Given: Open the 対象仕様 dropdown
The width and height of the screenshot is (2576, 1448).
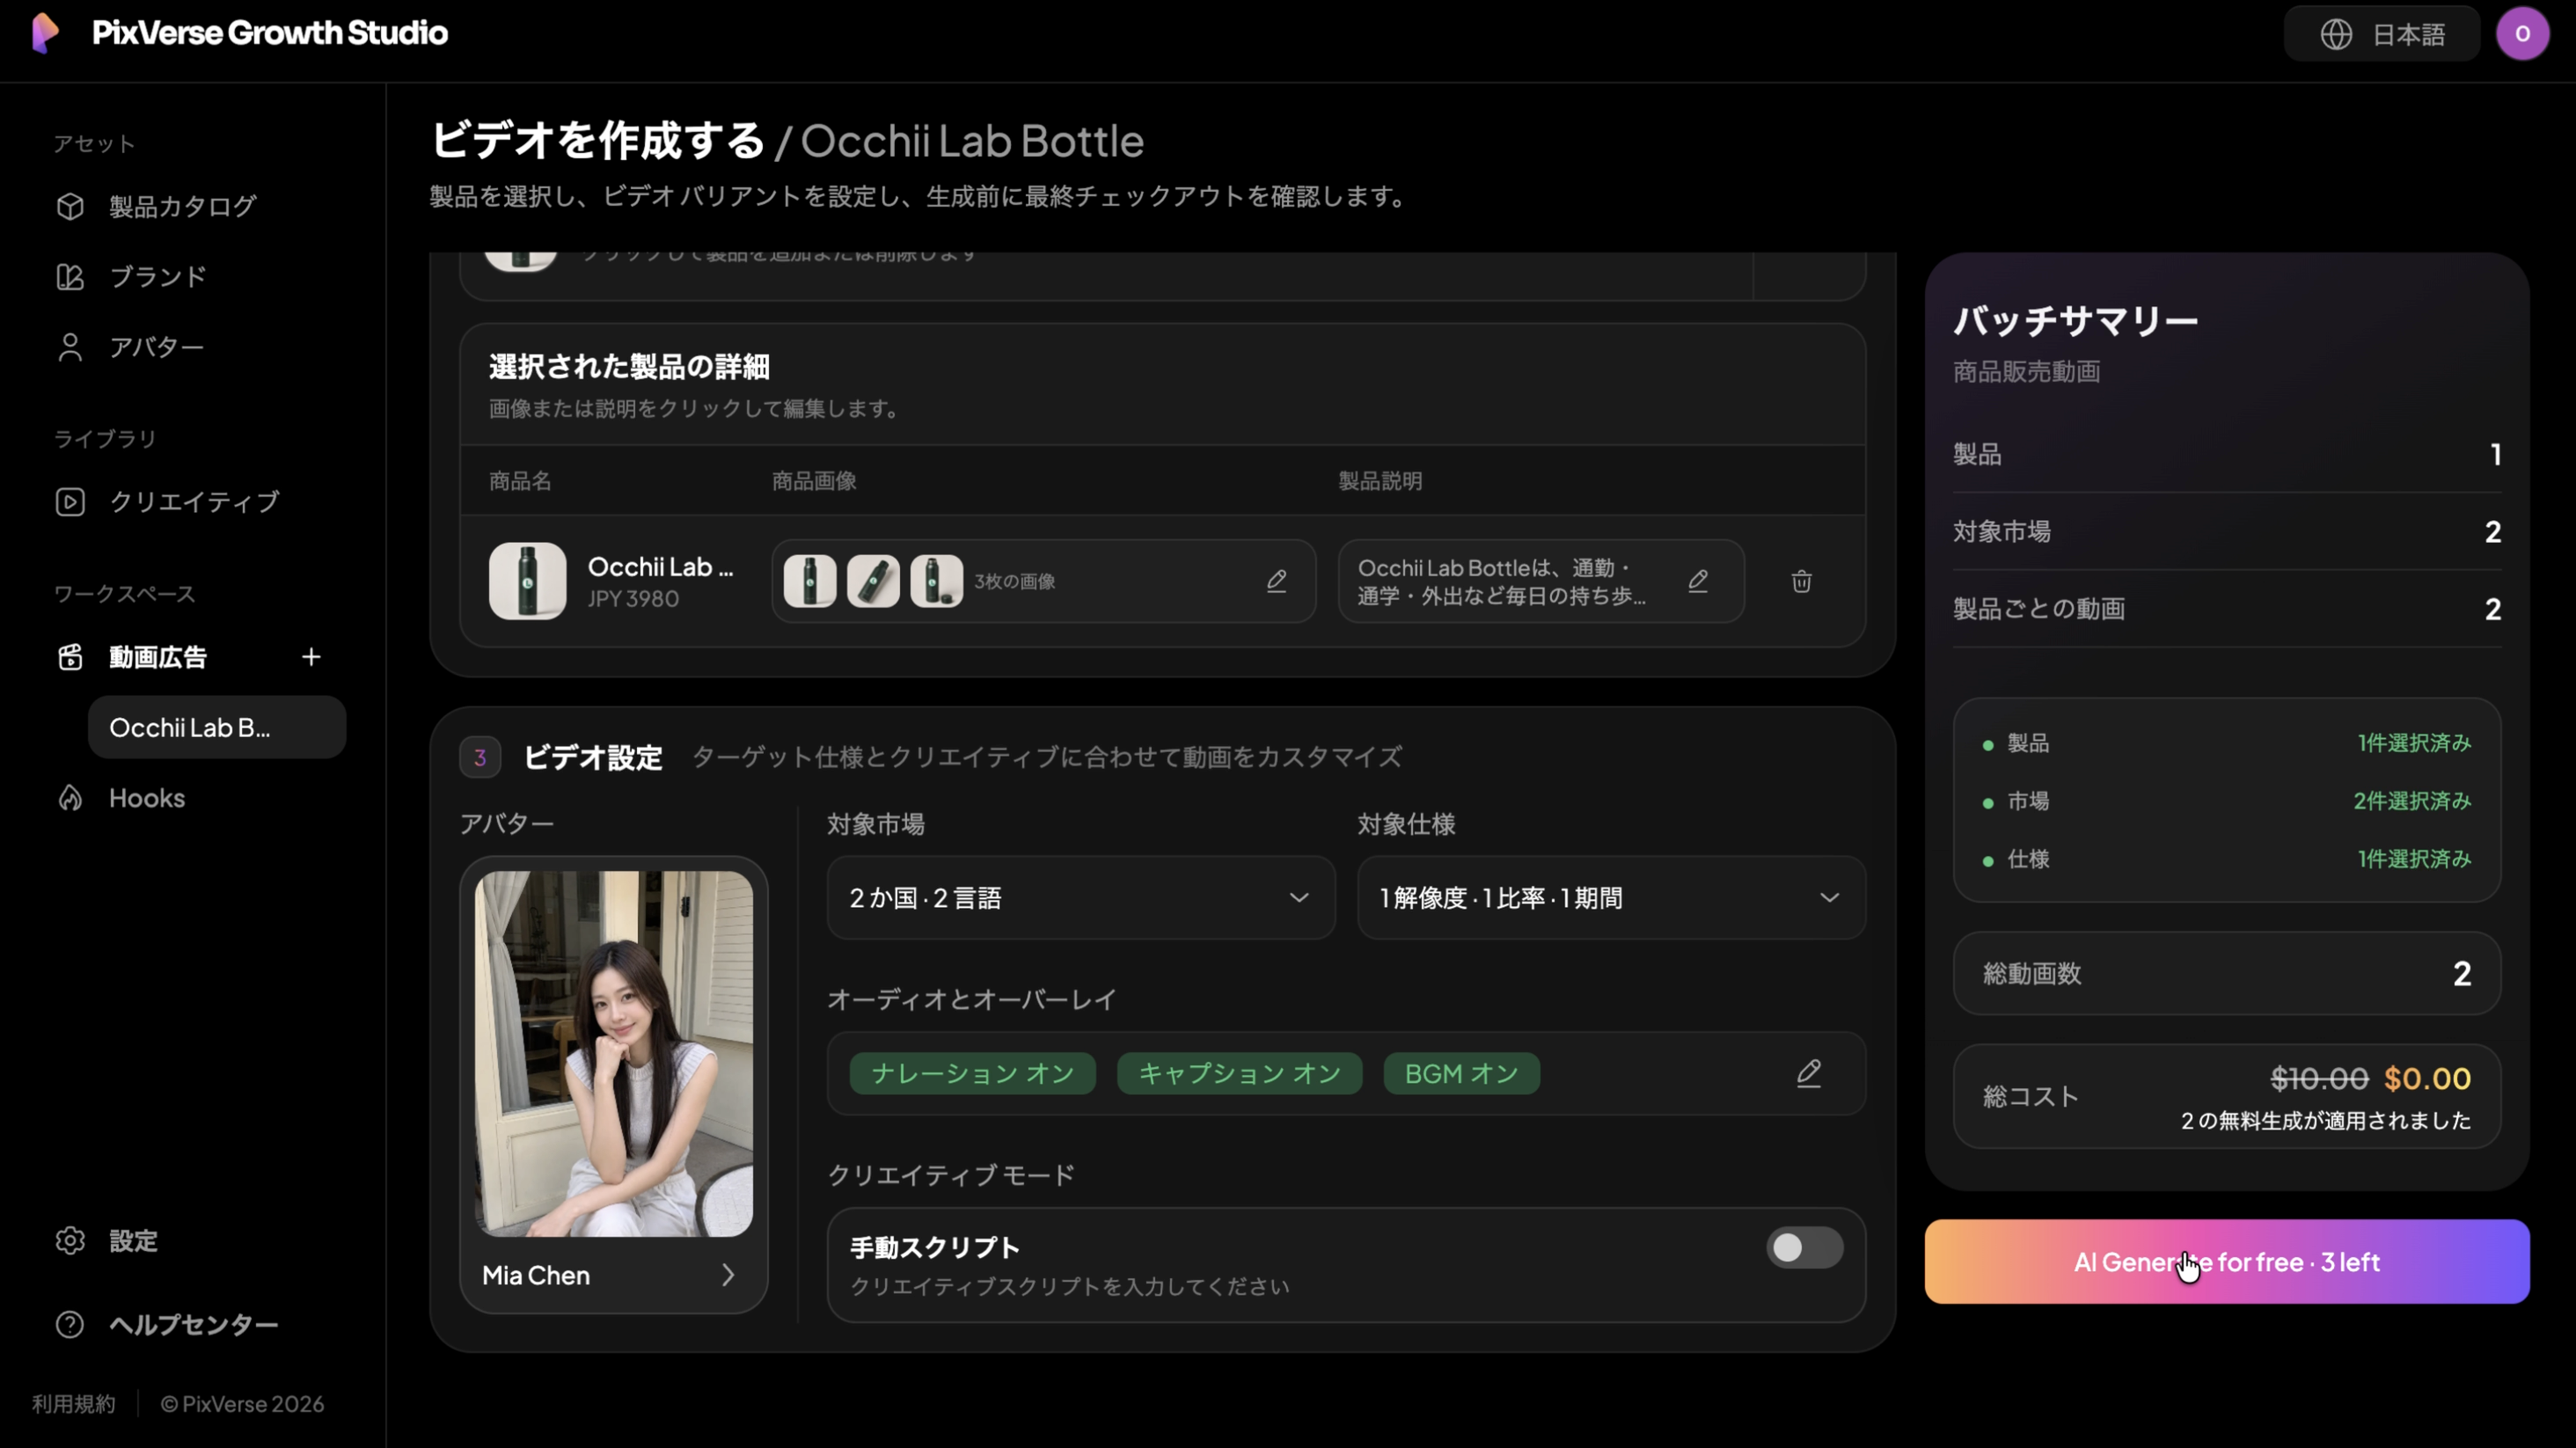Looking at the screenshot, I should (x=1611, y=898).
